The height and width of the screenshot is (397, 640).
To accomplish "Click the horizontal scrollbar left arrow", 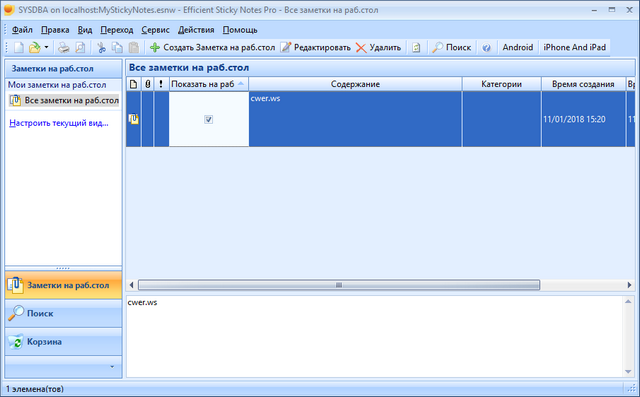I will 131,285.
